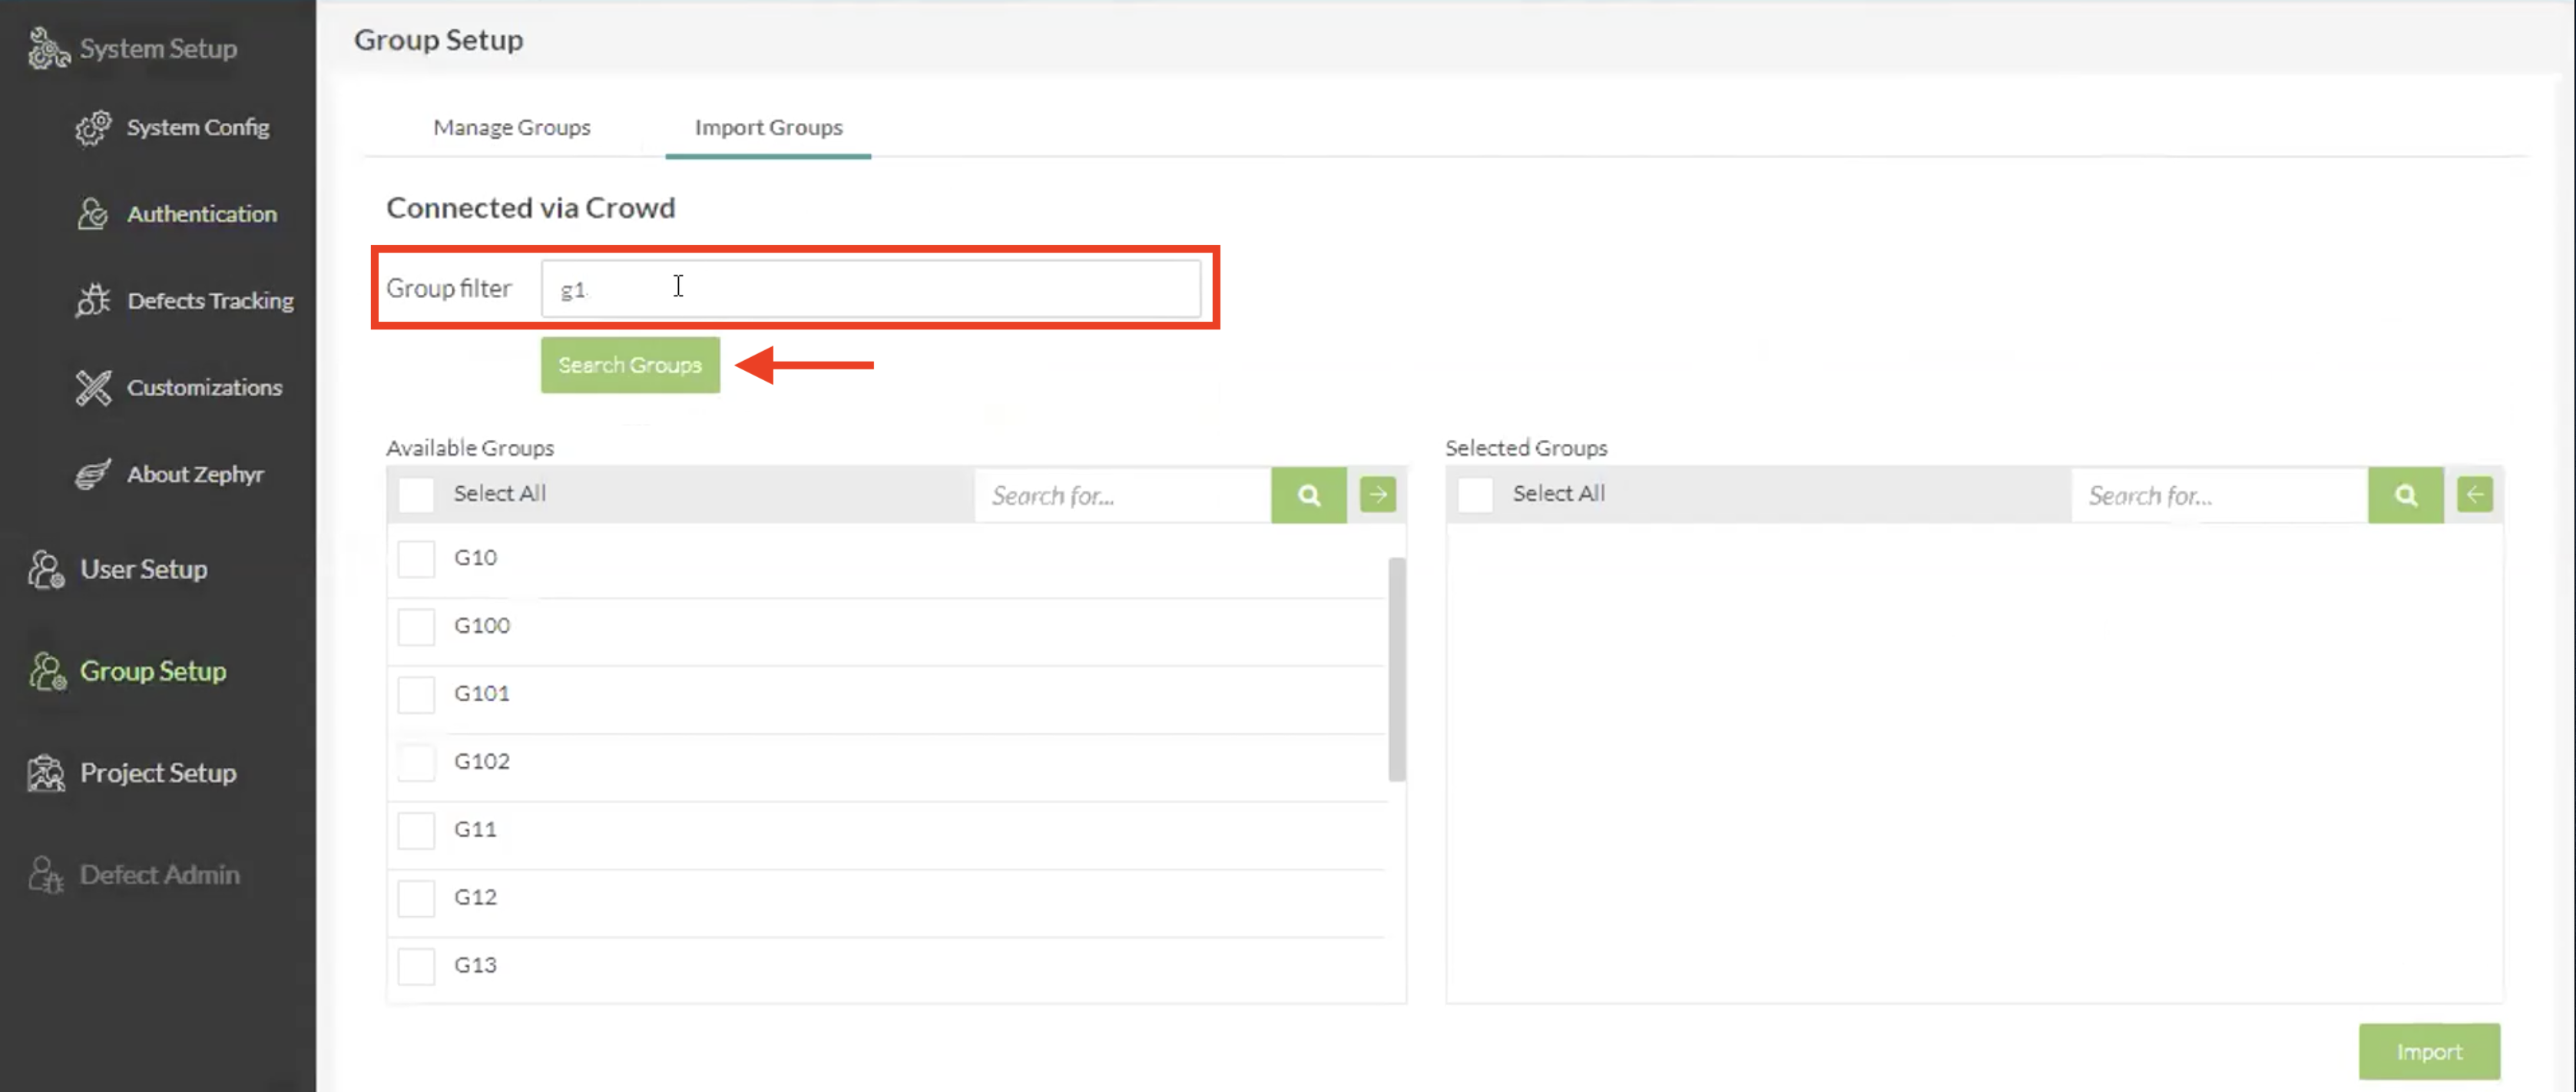Click the Selected Groups left arrow icon
The image size is (2576, 1092).
coord(2474,494)
